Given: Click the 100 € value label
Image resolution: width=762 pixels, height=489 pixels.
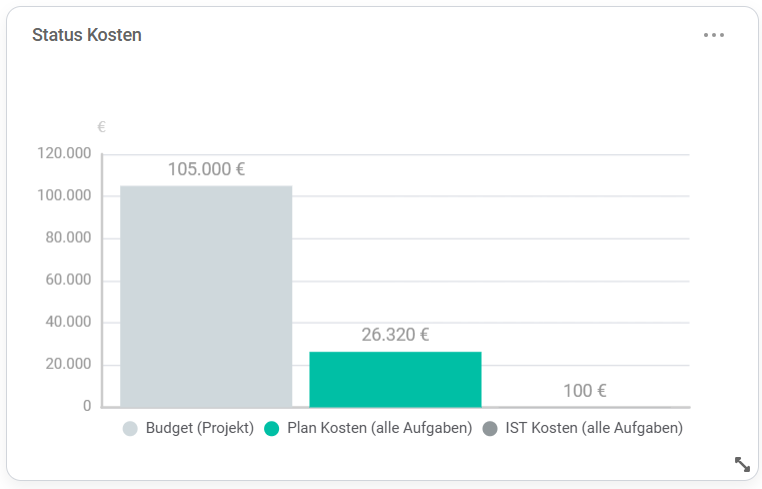Looking at the screenshot, I should pos(585,391).
